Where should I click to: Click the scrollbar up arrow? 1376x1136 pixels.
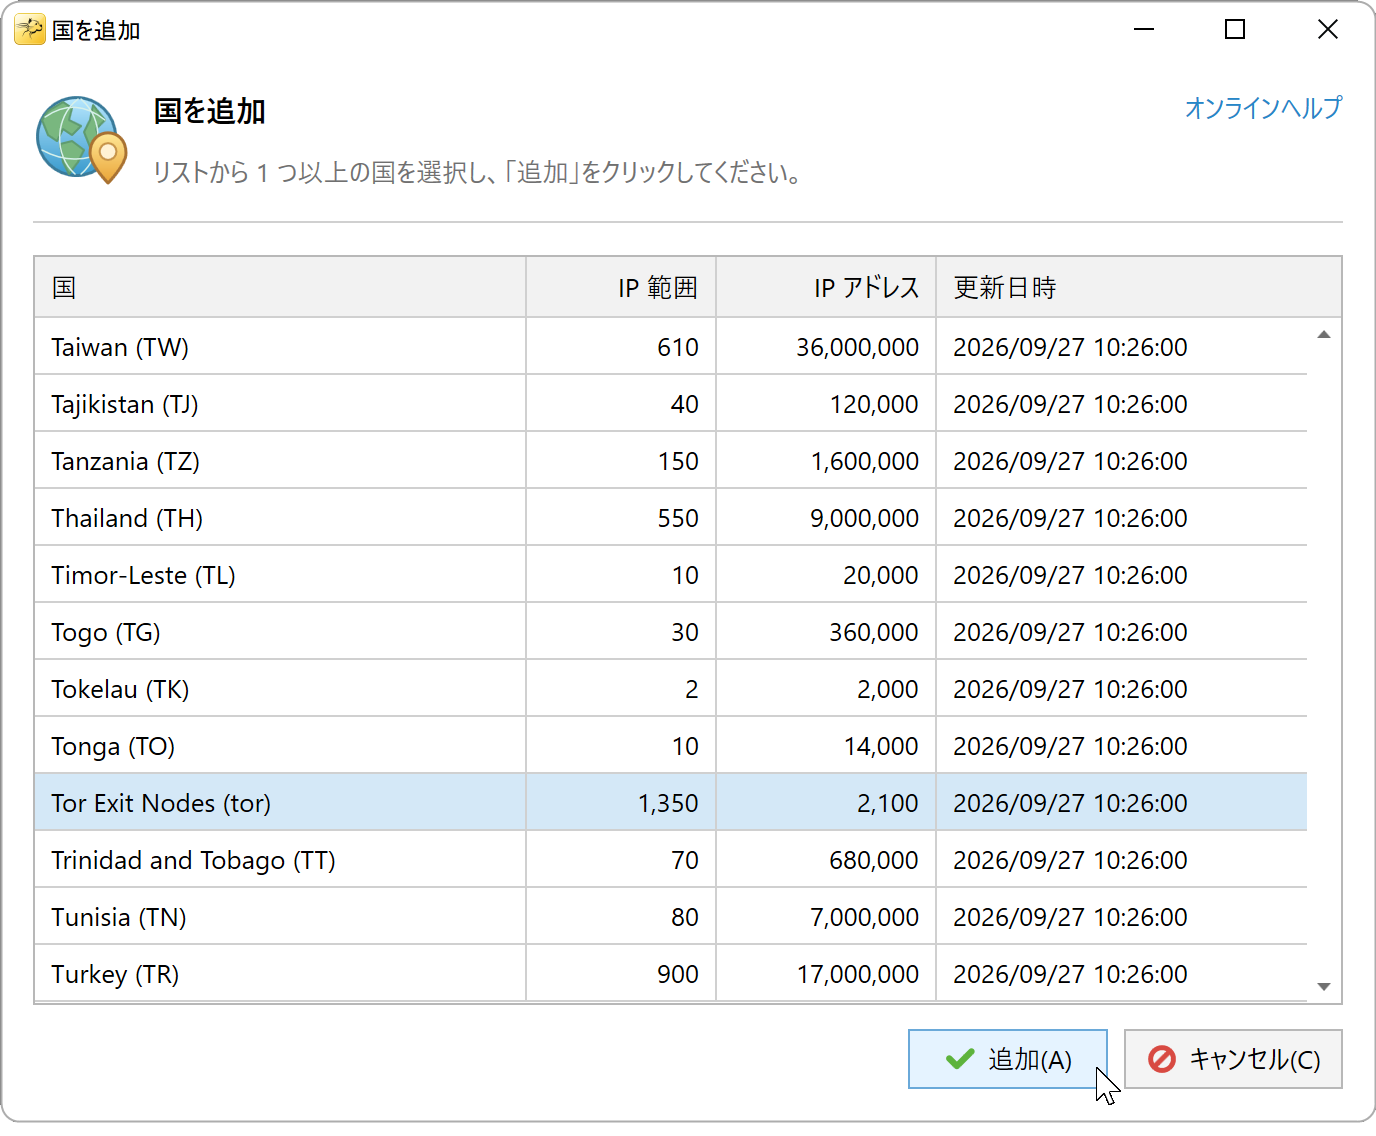1324,335
